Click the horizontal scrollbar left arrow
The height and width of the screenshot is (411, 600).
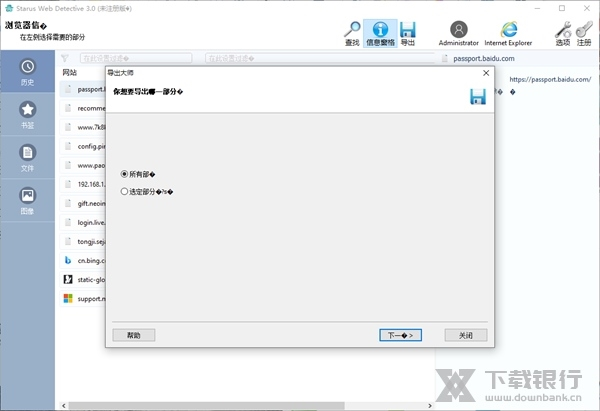click(x=64, y=406)
